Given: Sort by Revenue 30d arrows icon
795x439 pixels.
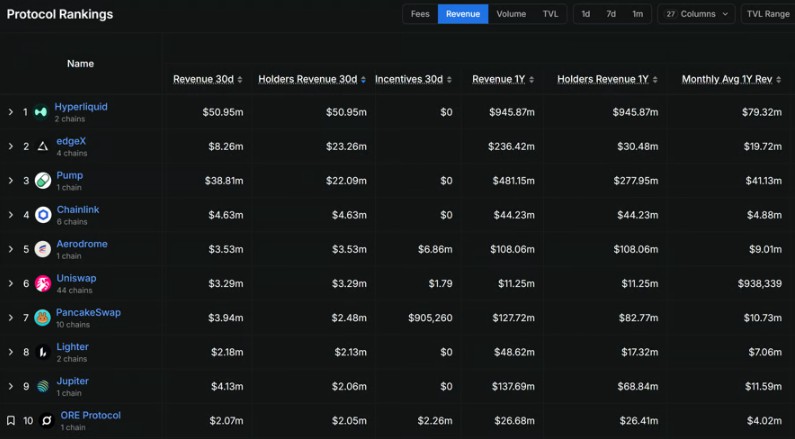Looking at the screenshot, I should tap(240, 80).
